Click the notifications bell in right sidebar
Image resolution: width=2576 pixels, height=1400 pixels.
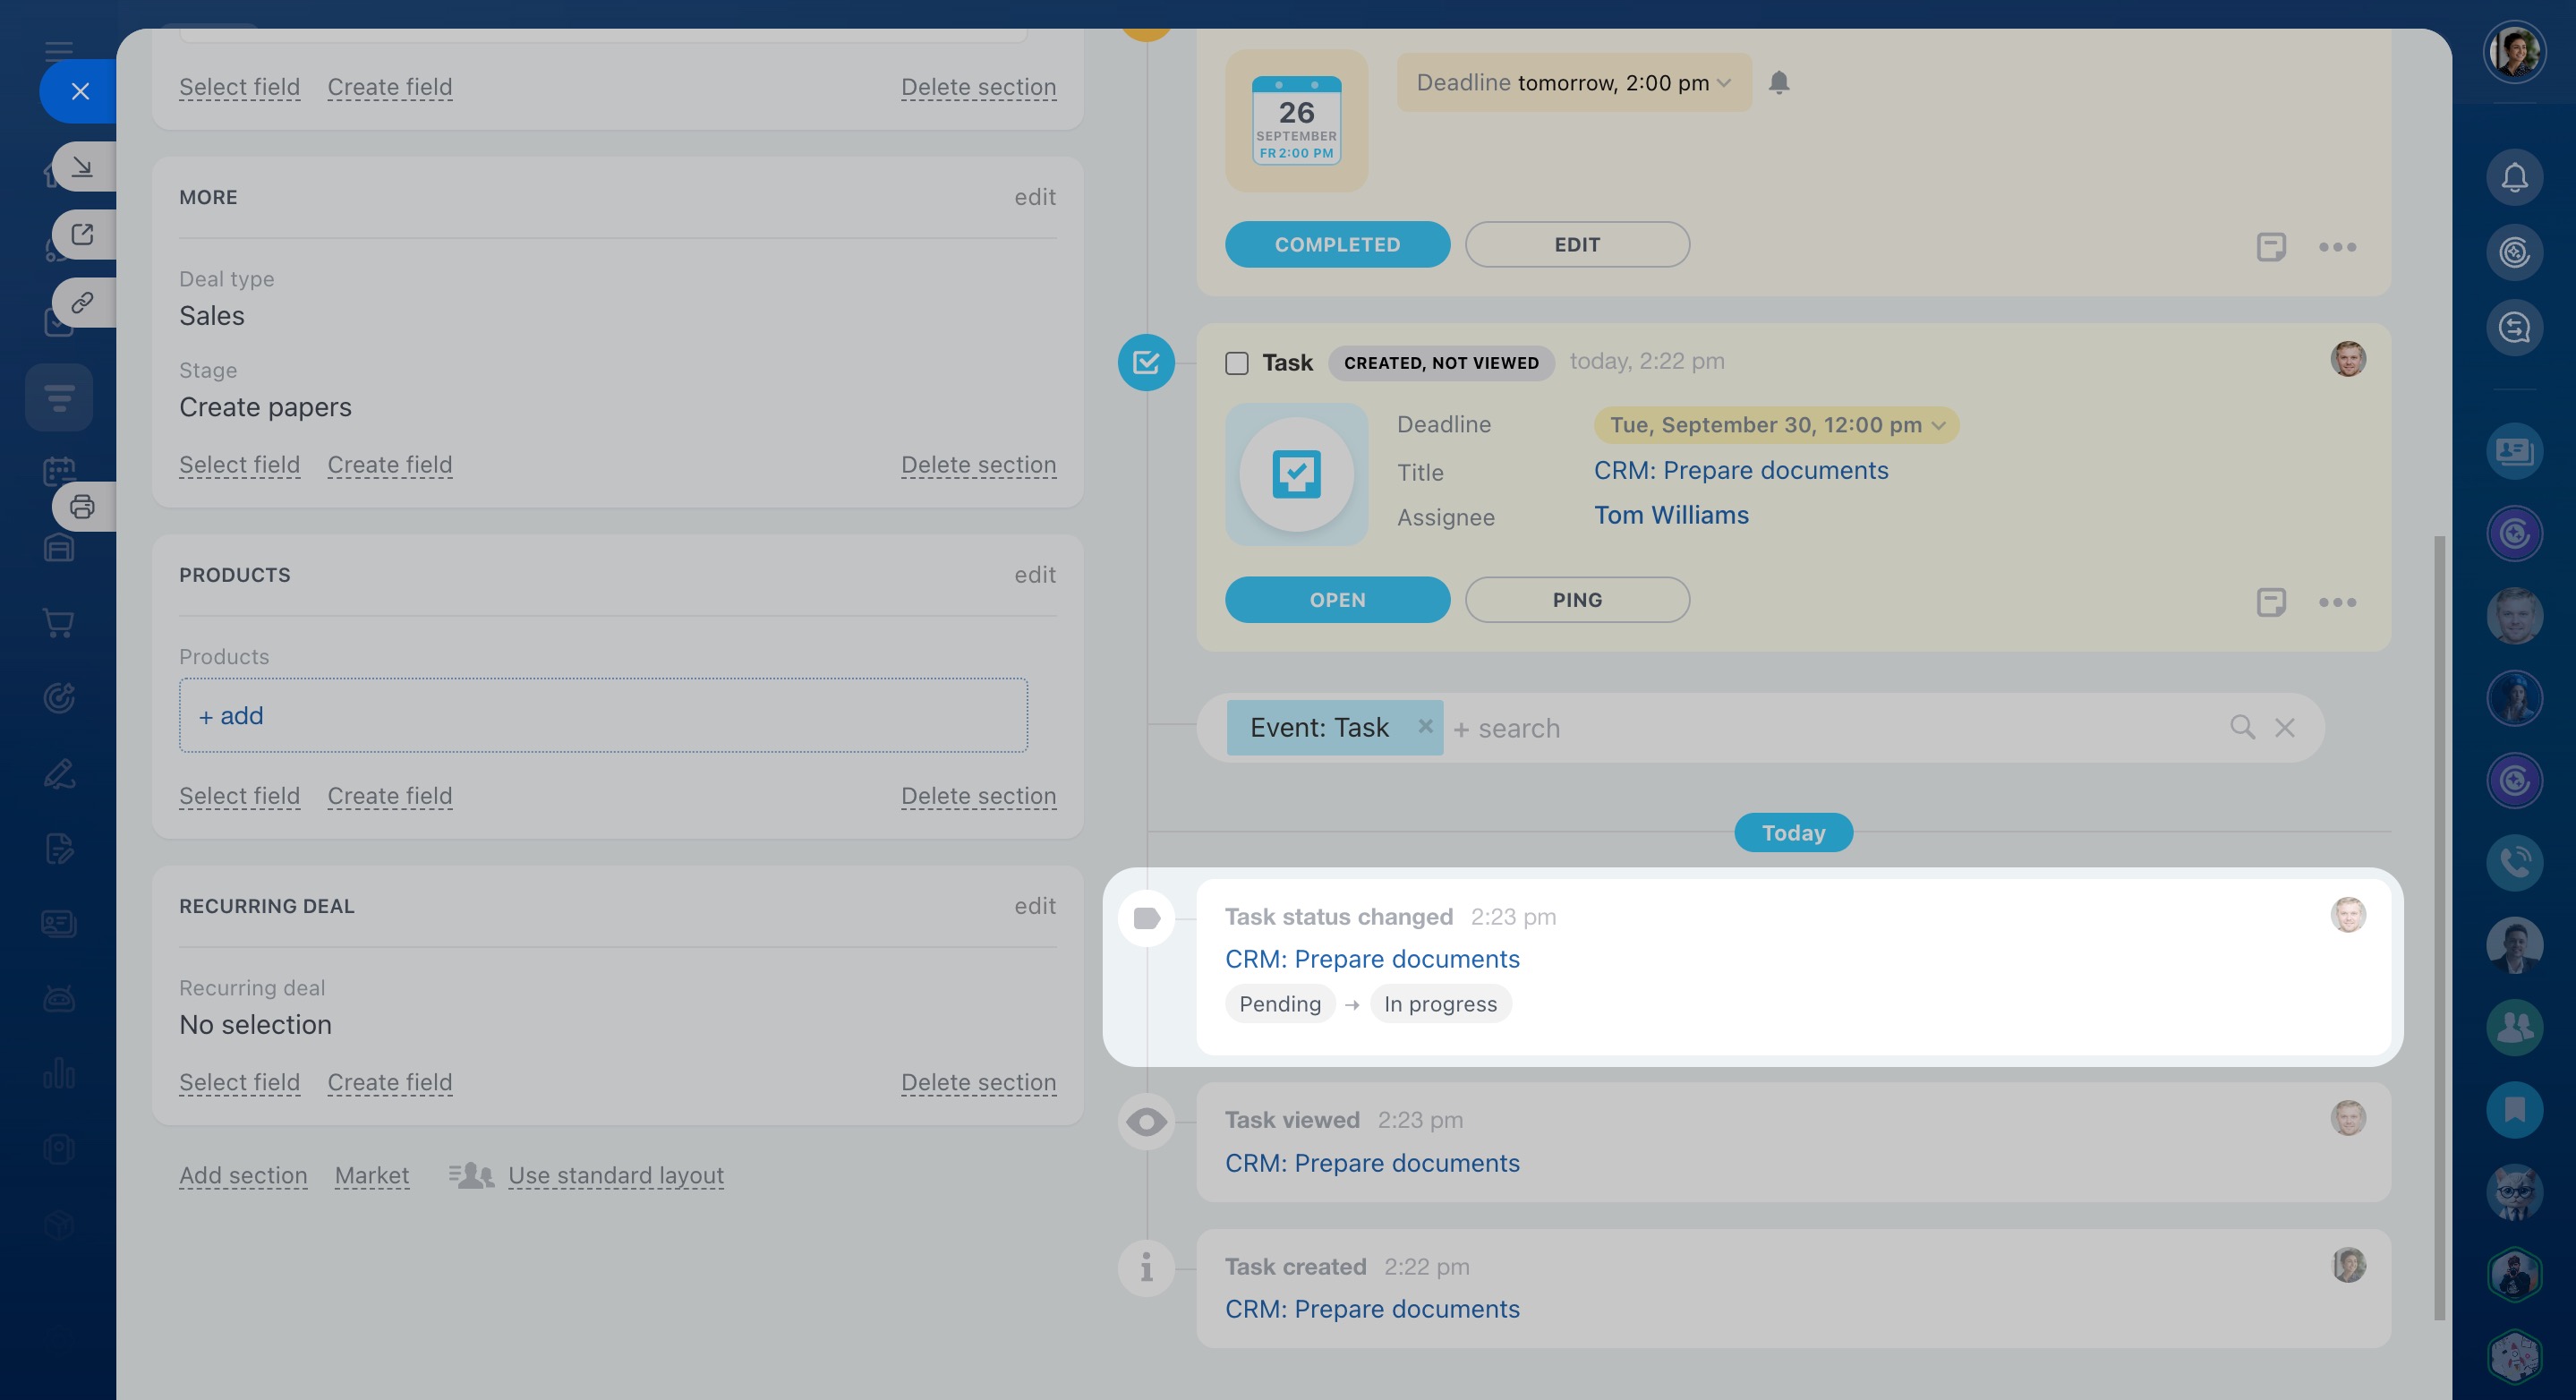[x=2513, y=178]
